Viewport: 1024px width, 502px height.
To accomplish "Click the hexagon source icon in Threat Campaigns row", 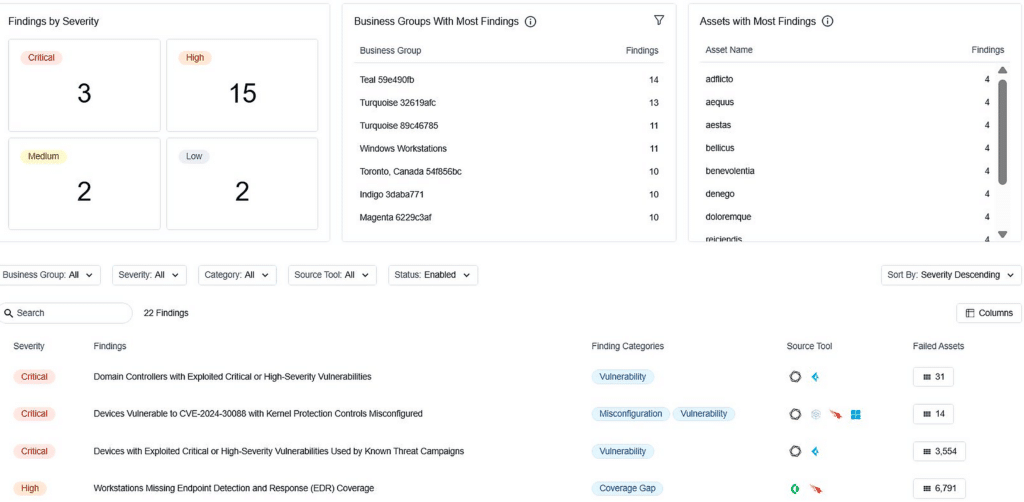I will pyautogui.click(x=795, y=451).
